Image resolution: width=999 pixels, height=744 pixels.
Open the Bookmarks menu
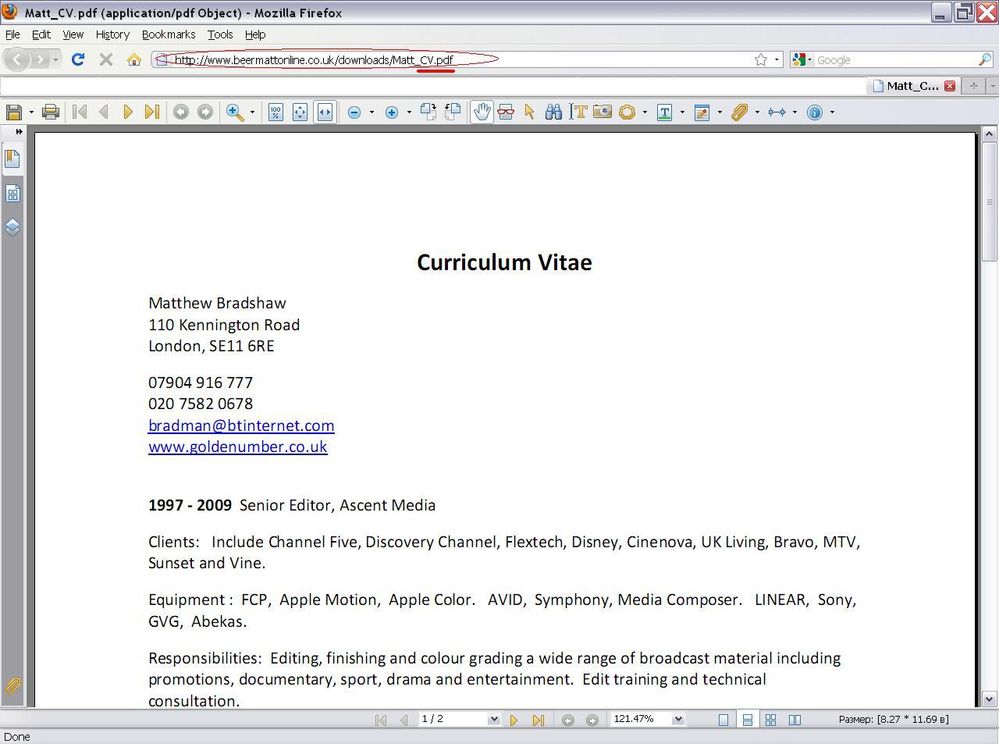click(x=168, y=34)
